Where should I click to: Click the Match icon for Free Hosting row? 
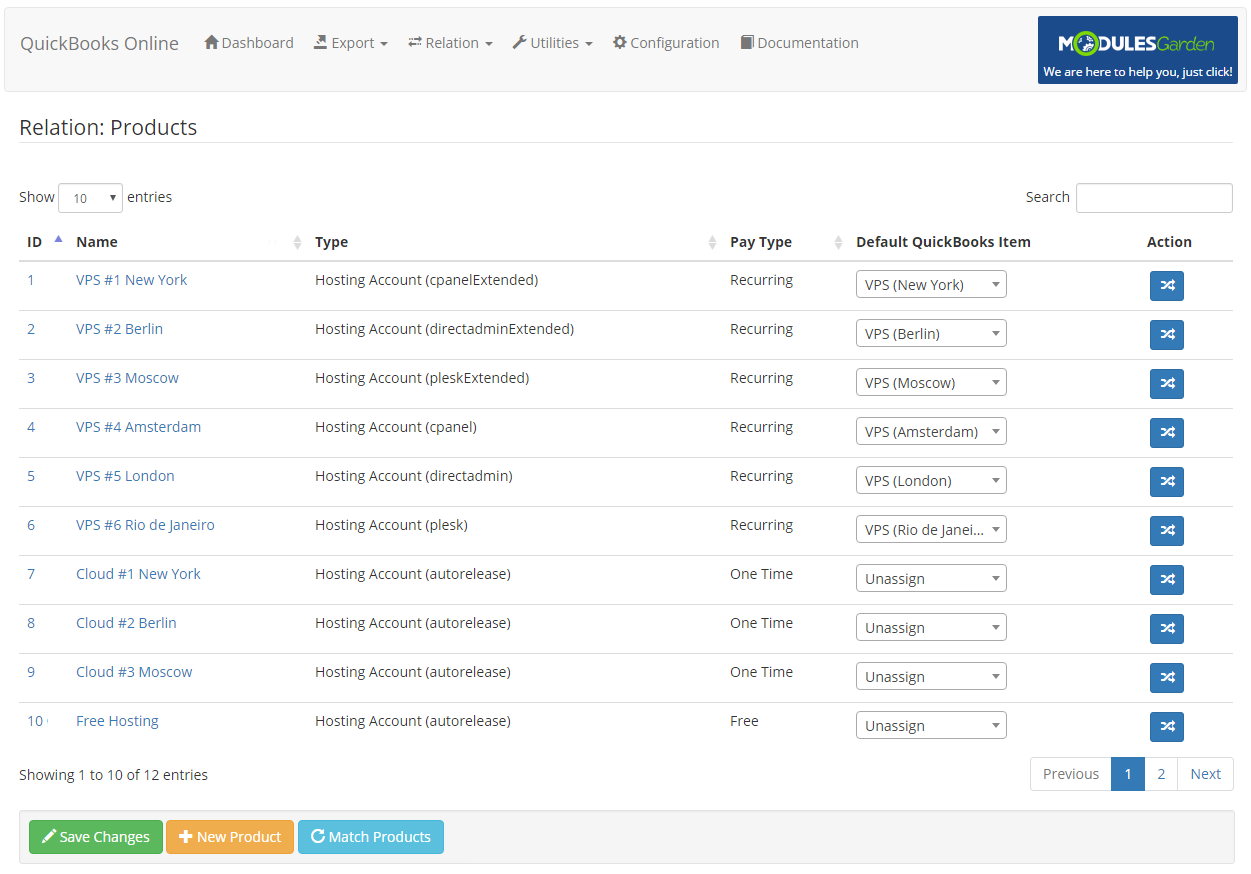coord(1166,727)
